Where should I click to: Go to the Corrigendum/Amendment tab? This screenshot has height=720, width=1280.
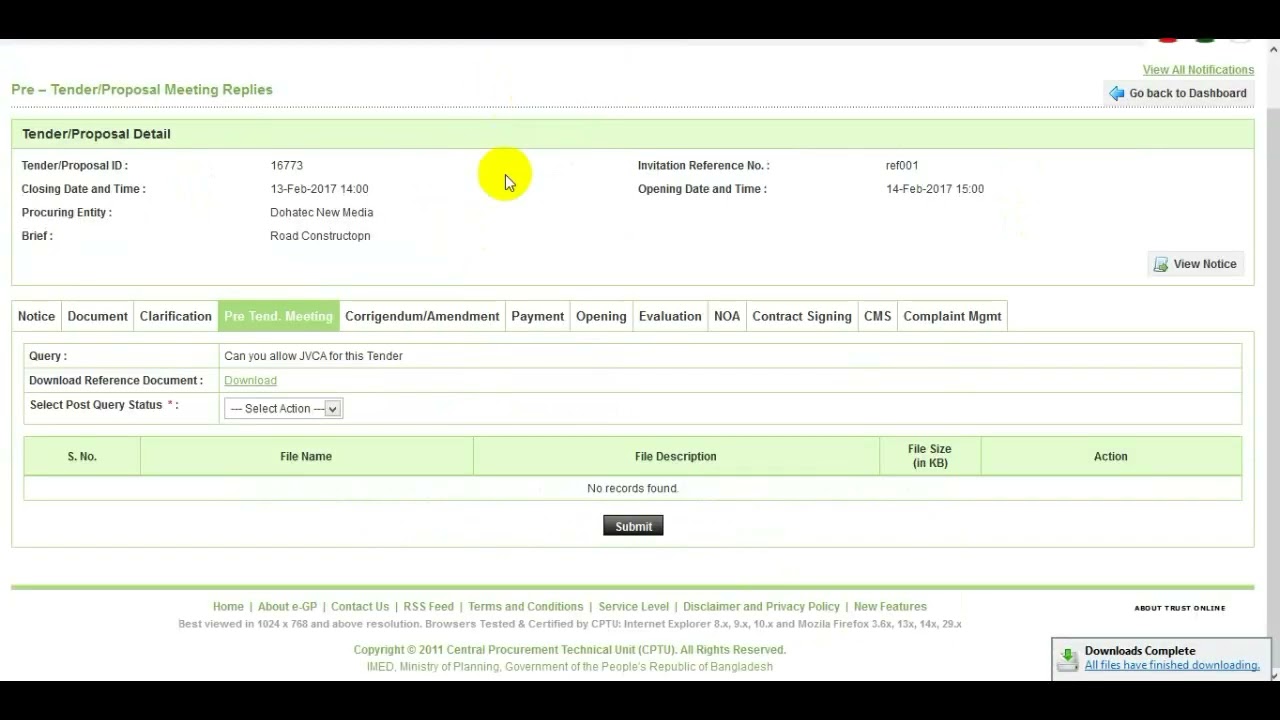[422, 316]
